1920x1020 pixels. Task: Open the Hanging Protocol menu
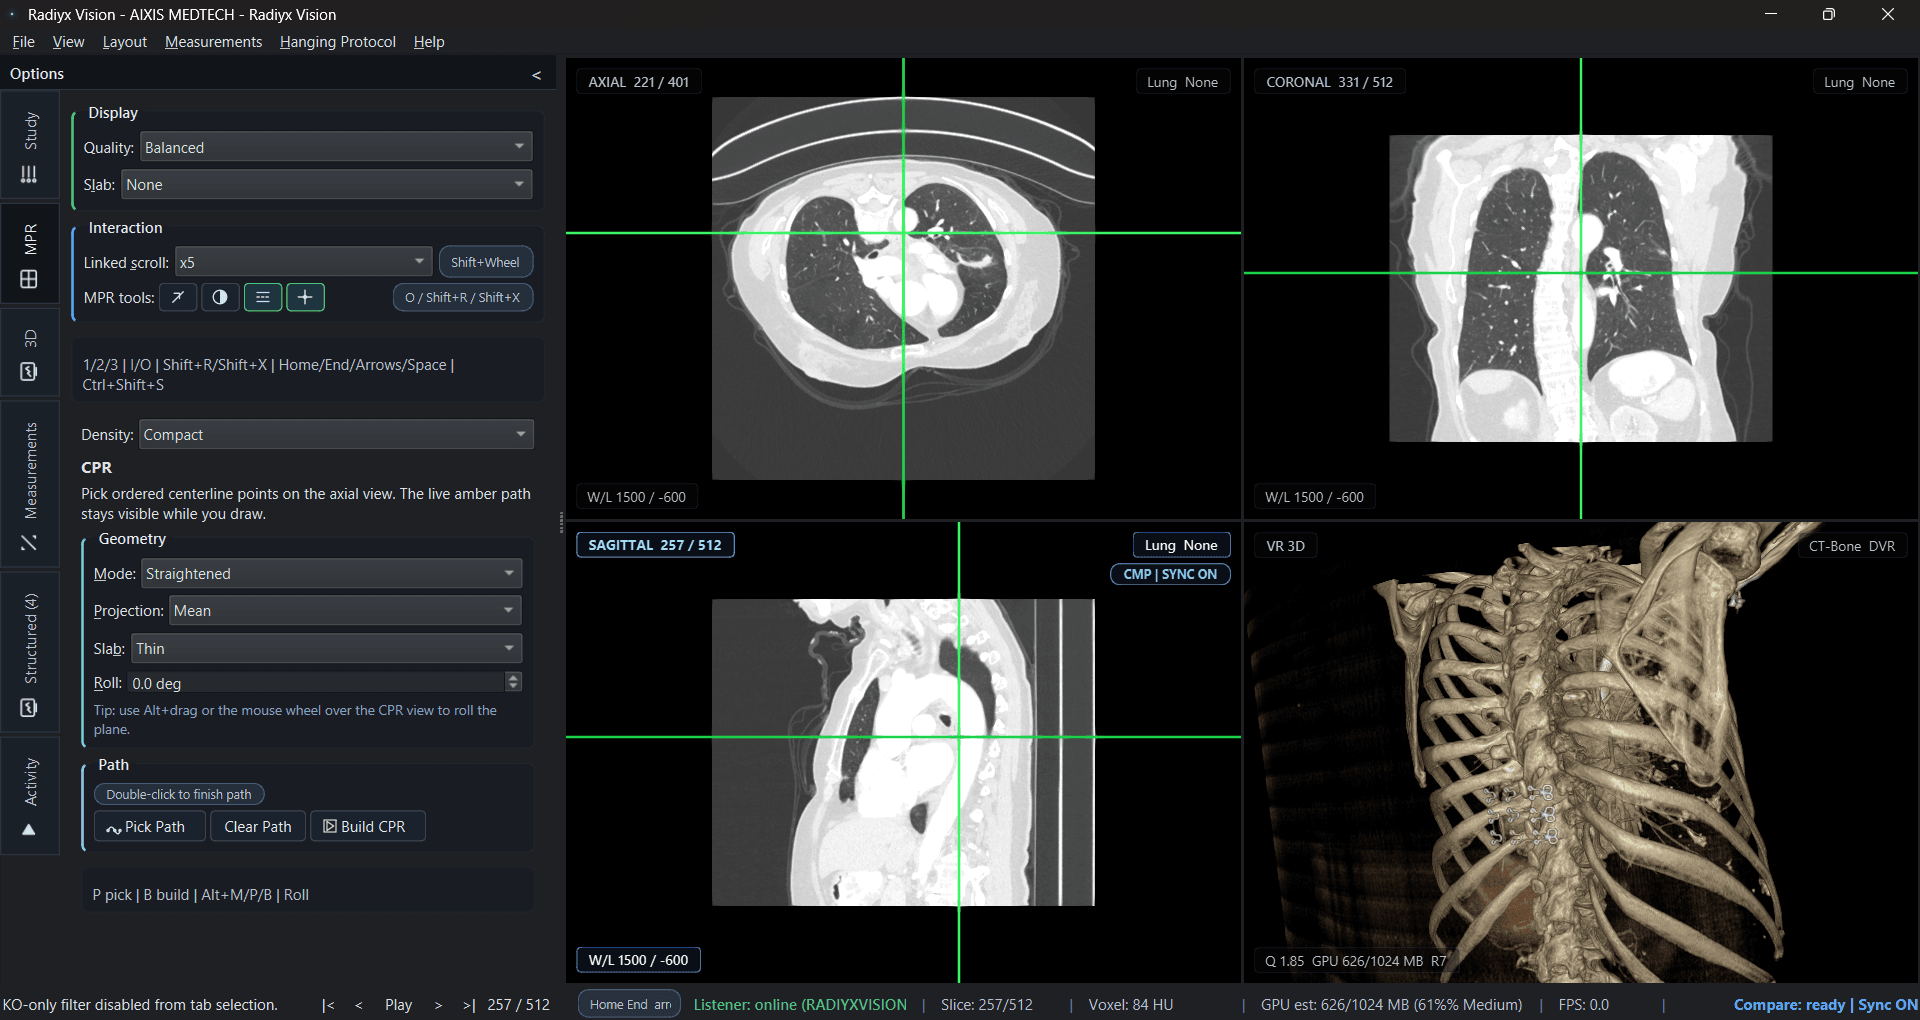[337, 41]
